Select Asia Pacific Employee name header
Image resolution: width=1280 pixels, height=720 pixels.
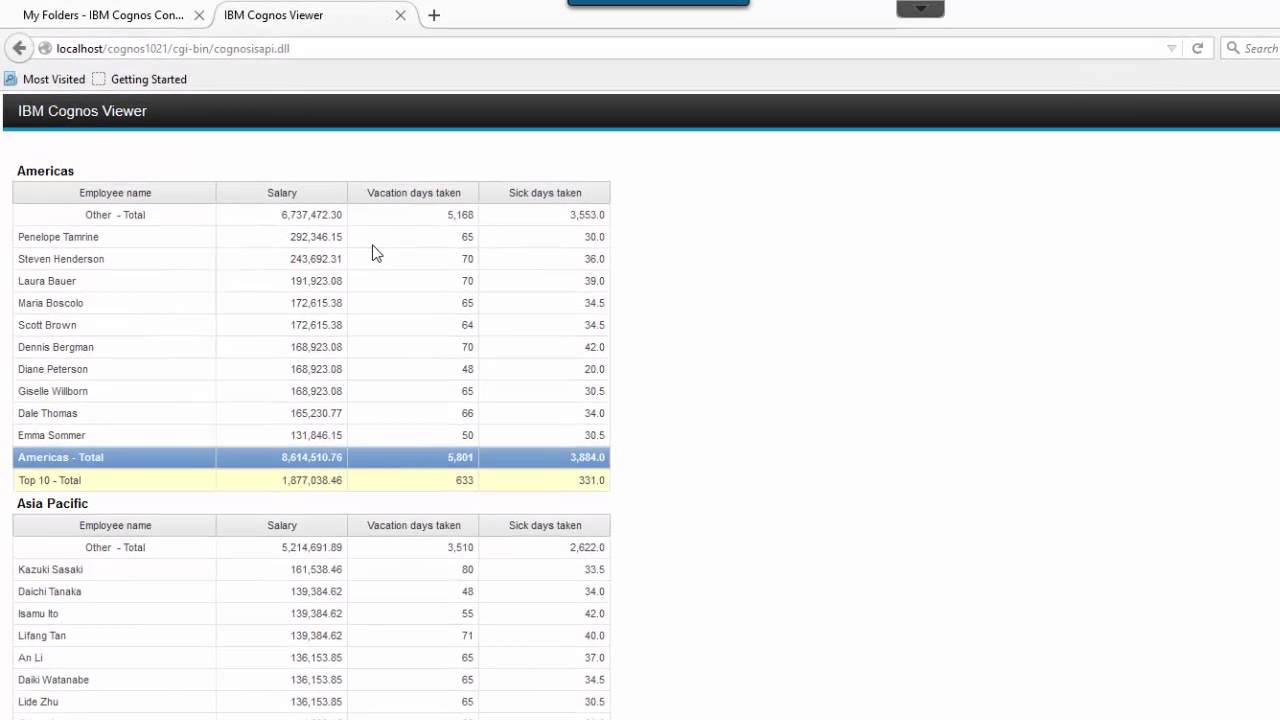click(x=115, y=525)
